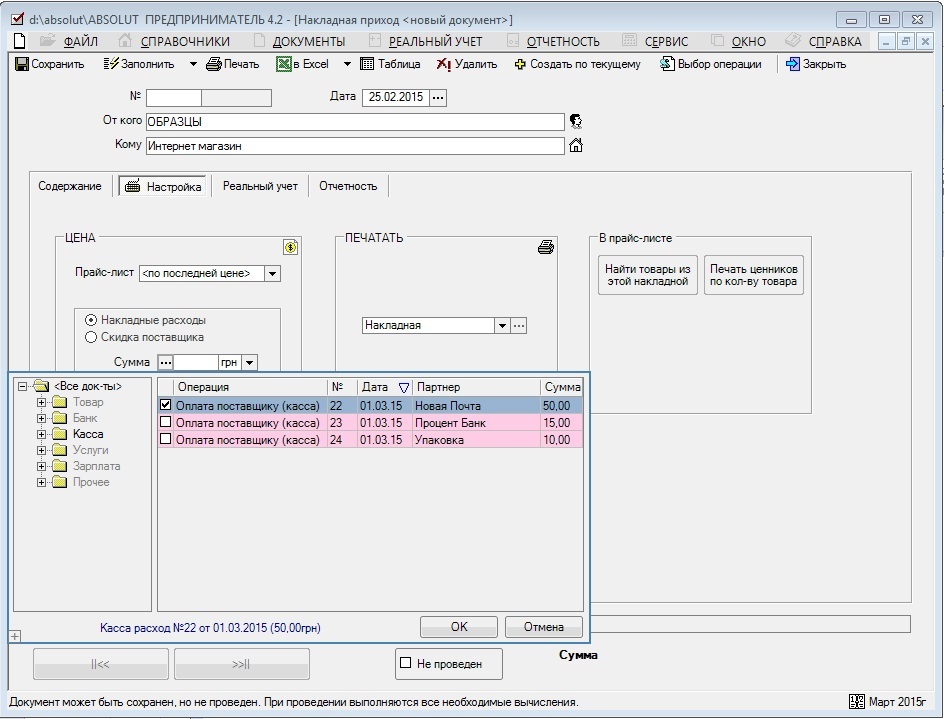Click the Сохранить floppy disk icon
The image size is (944, 719).
[22, 64]
